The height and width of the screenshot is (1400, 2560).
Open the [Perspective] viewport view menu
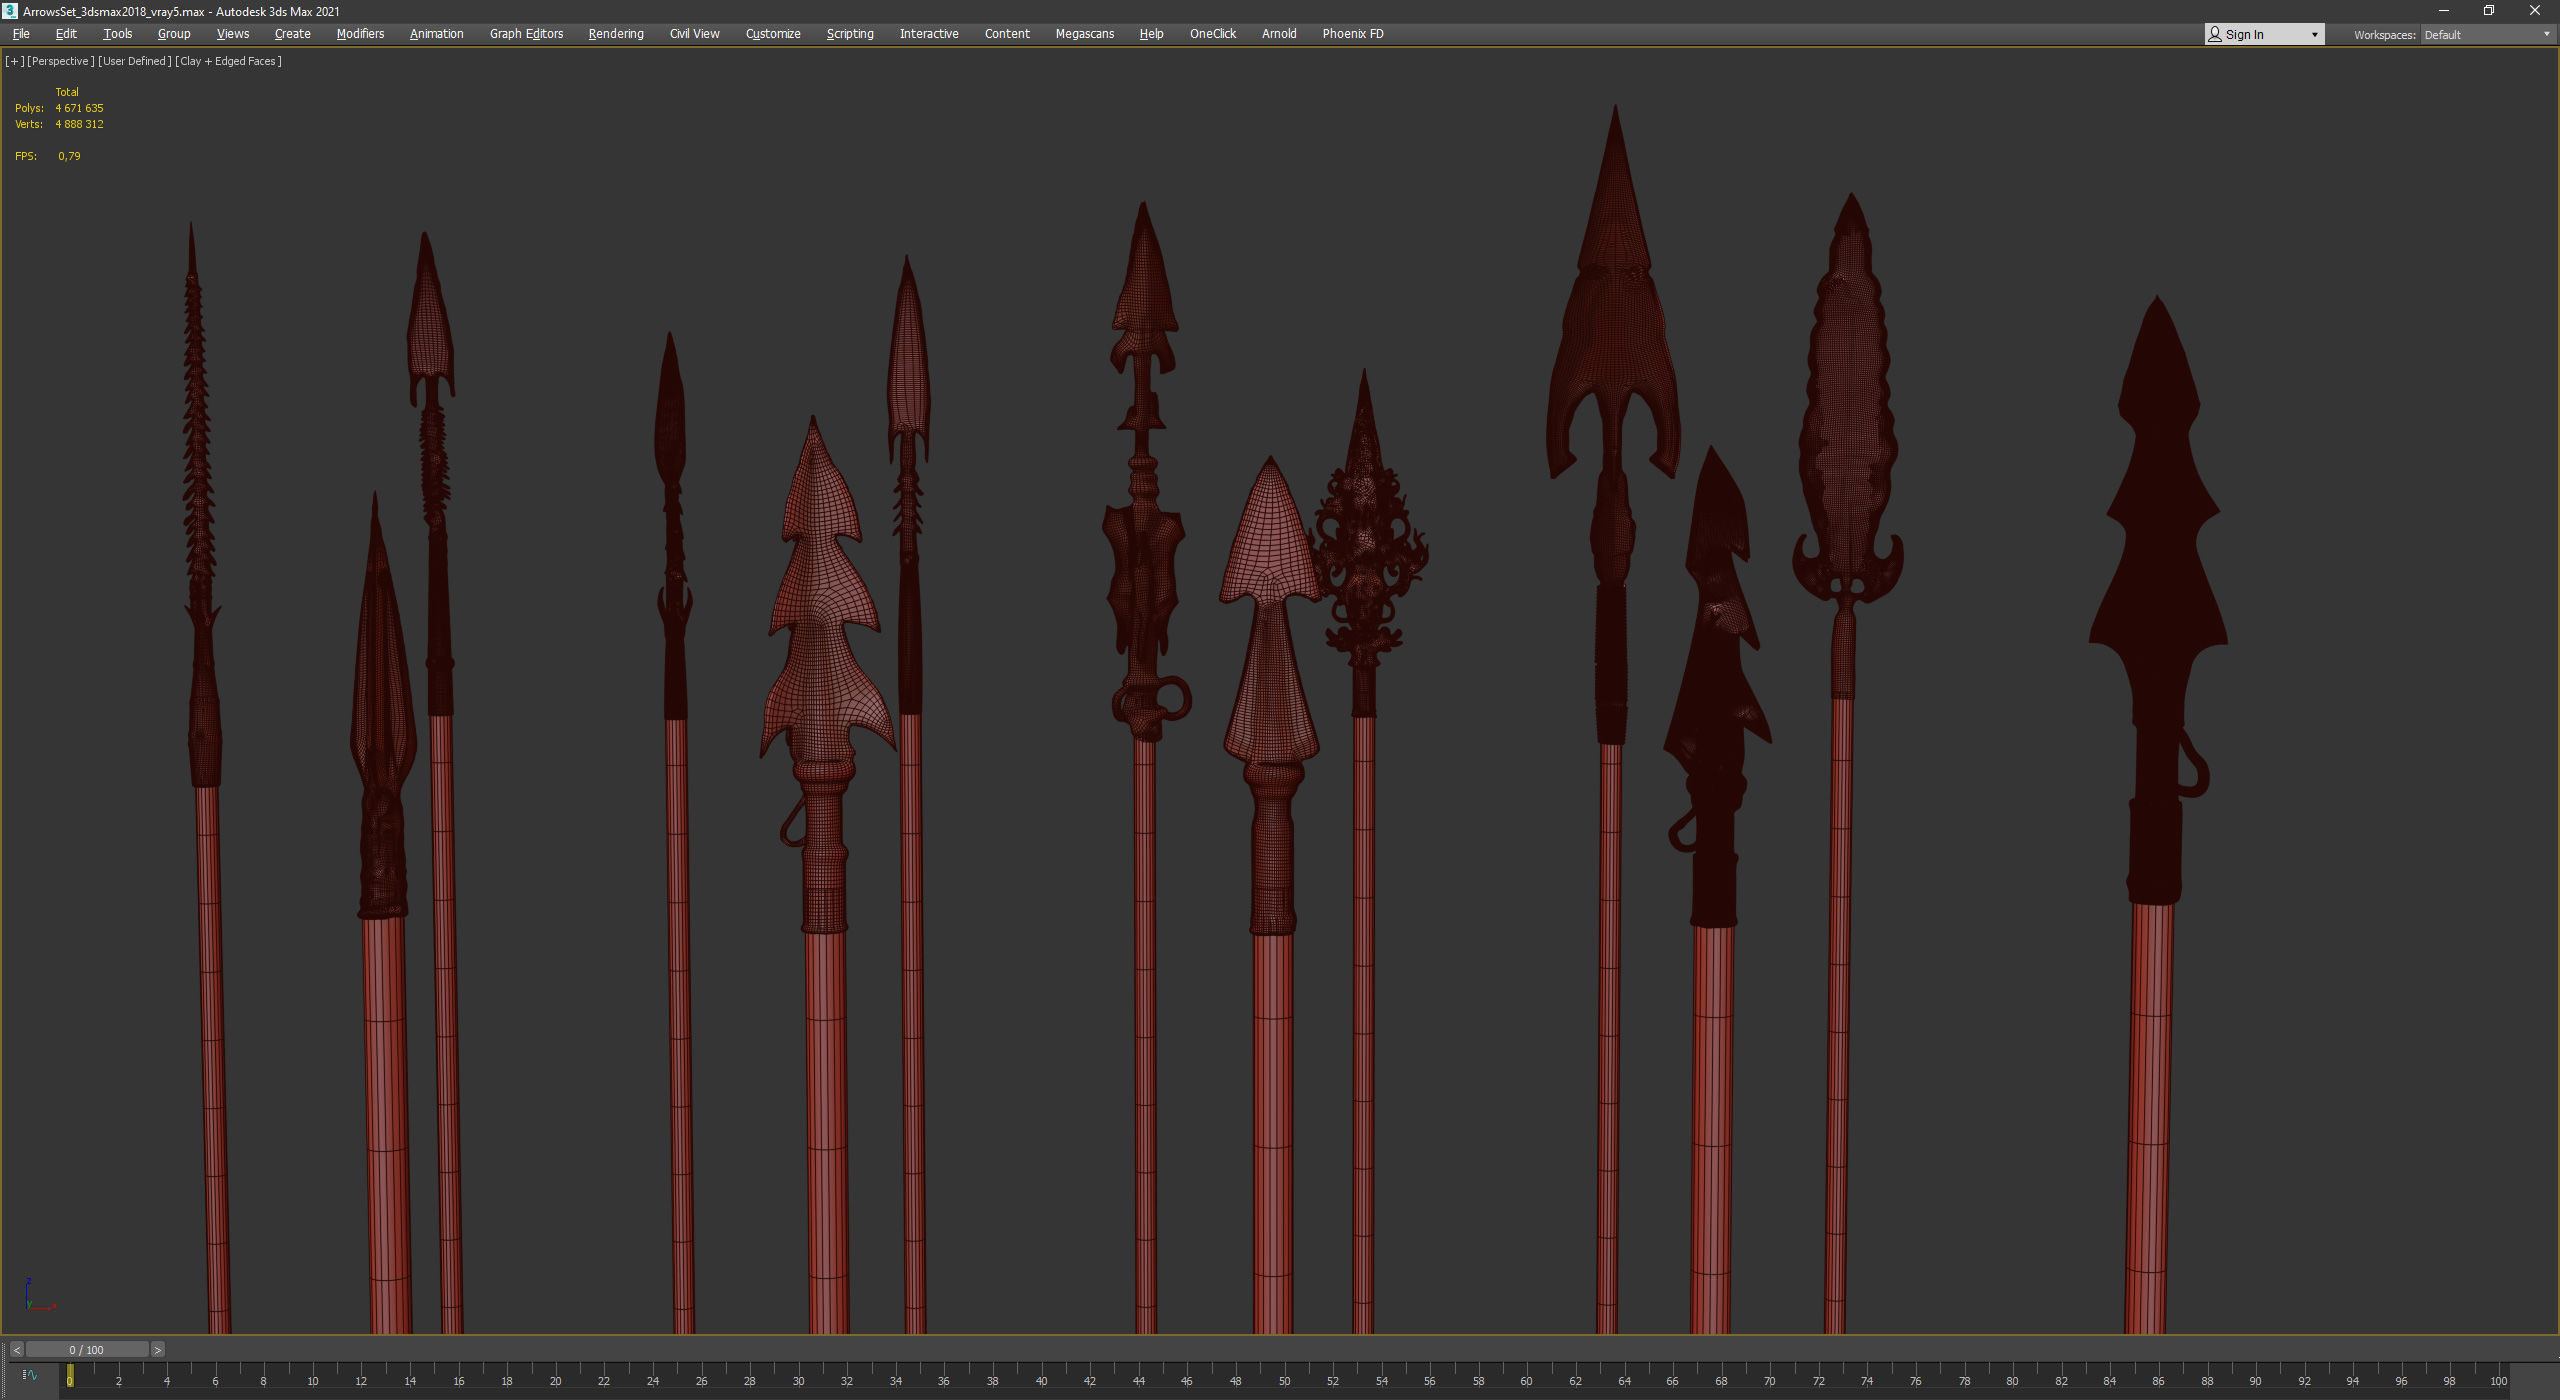point(61,61)
